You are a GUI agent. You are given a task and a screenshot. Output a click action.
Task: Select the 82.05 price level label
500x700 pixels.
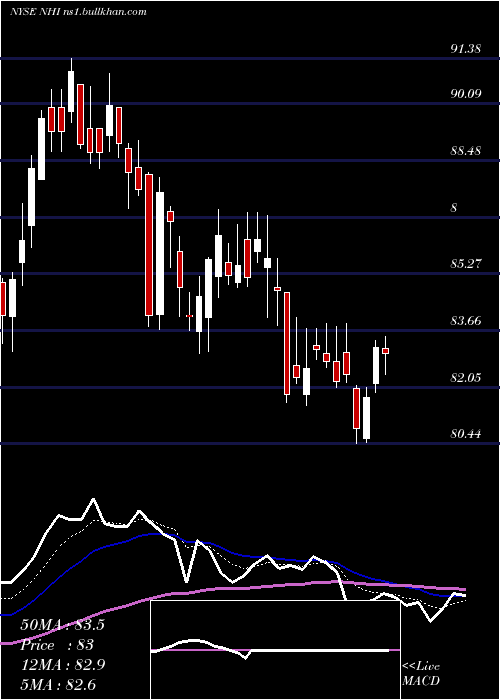coord(466,378)
